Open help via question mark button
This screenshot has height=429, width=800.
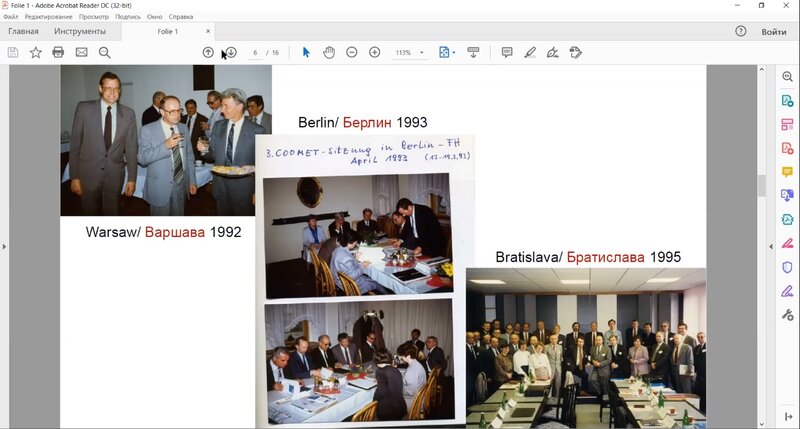pyautogui.click(x=741, y=32)
